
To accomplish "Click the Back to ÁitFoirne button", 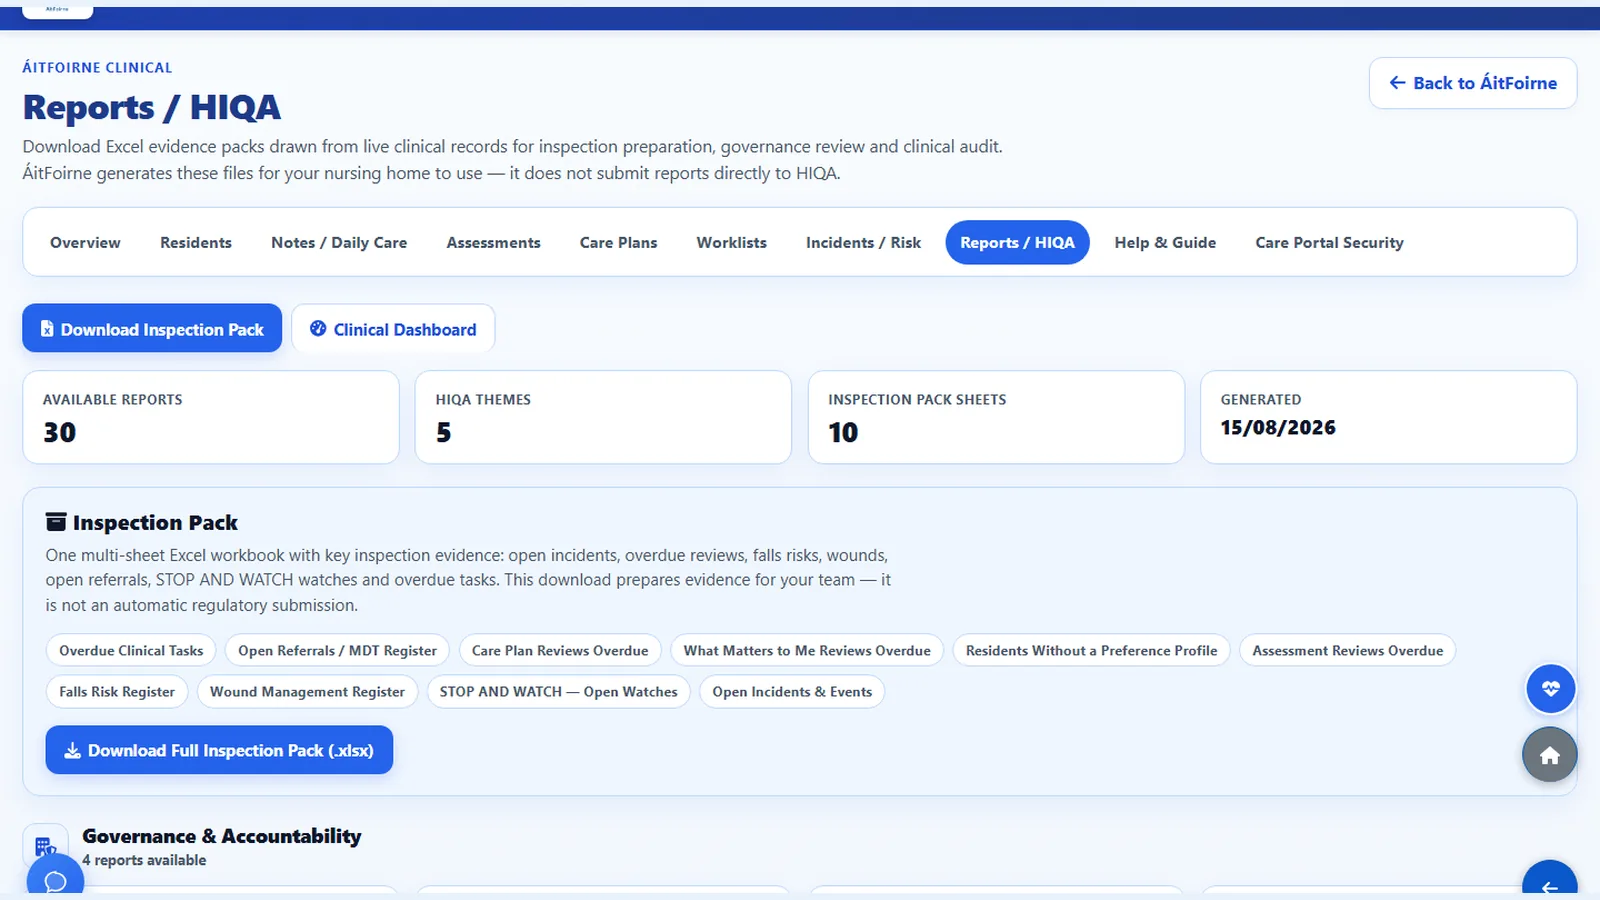I will click(1473, 83).
